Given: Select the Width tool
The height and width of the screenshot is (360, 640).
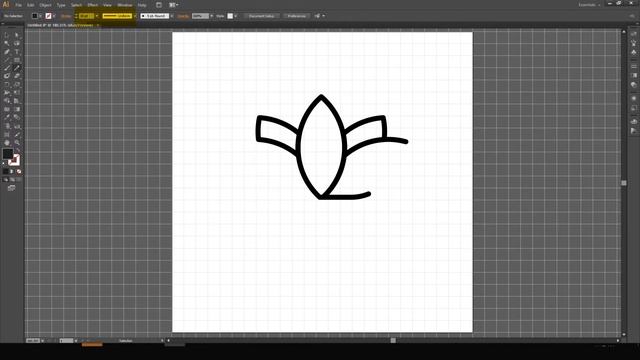Looking at the screenshot, I should [7, 93].
